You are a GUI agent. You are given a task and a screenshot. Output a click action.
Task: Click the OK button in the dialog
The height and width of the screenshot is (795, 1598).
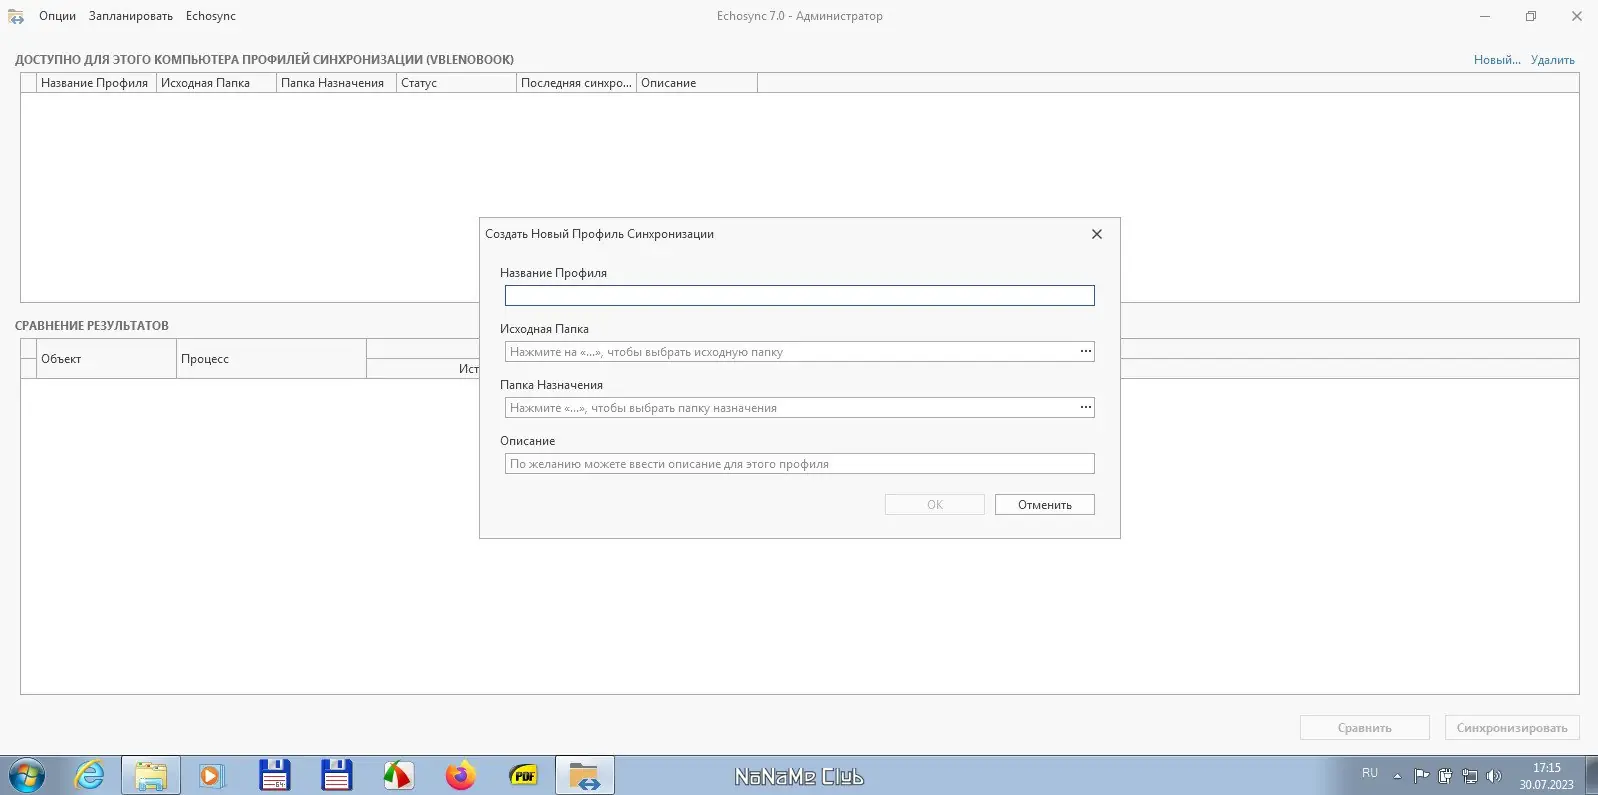[935, 505]
